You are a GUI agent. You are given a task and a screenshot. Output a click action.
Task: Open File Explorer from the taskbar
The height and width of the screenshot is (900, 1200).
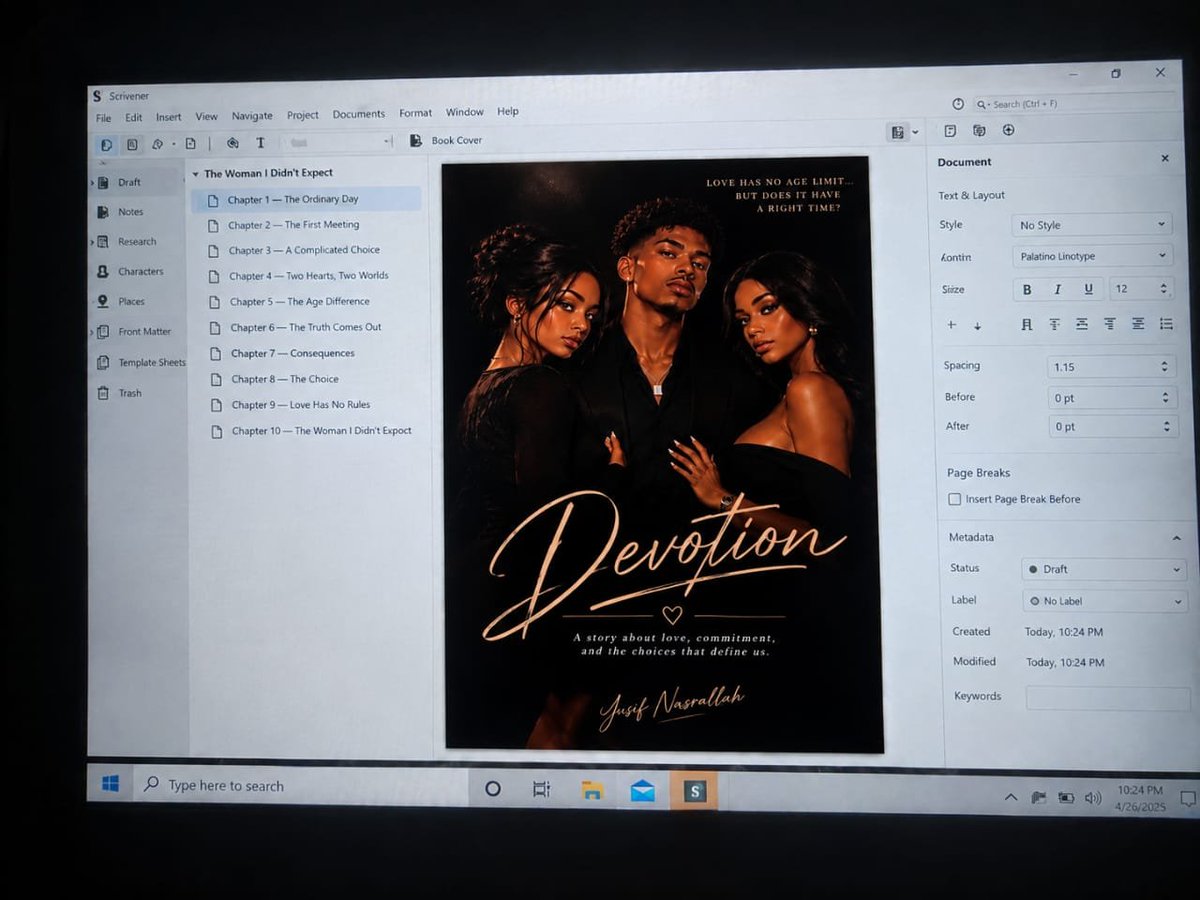pos(593,790)
